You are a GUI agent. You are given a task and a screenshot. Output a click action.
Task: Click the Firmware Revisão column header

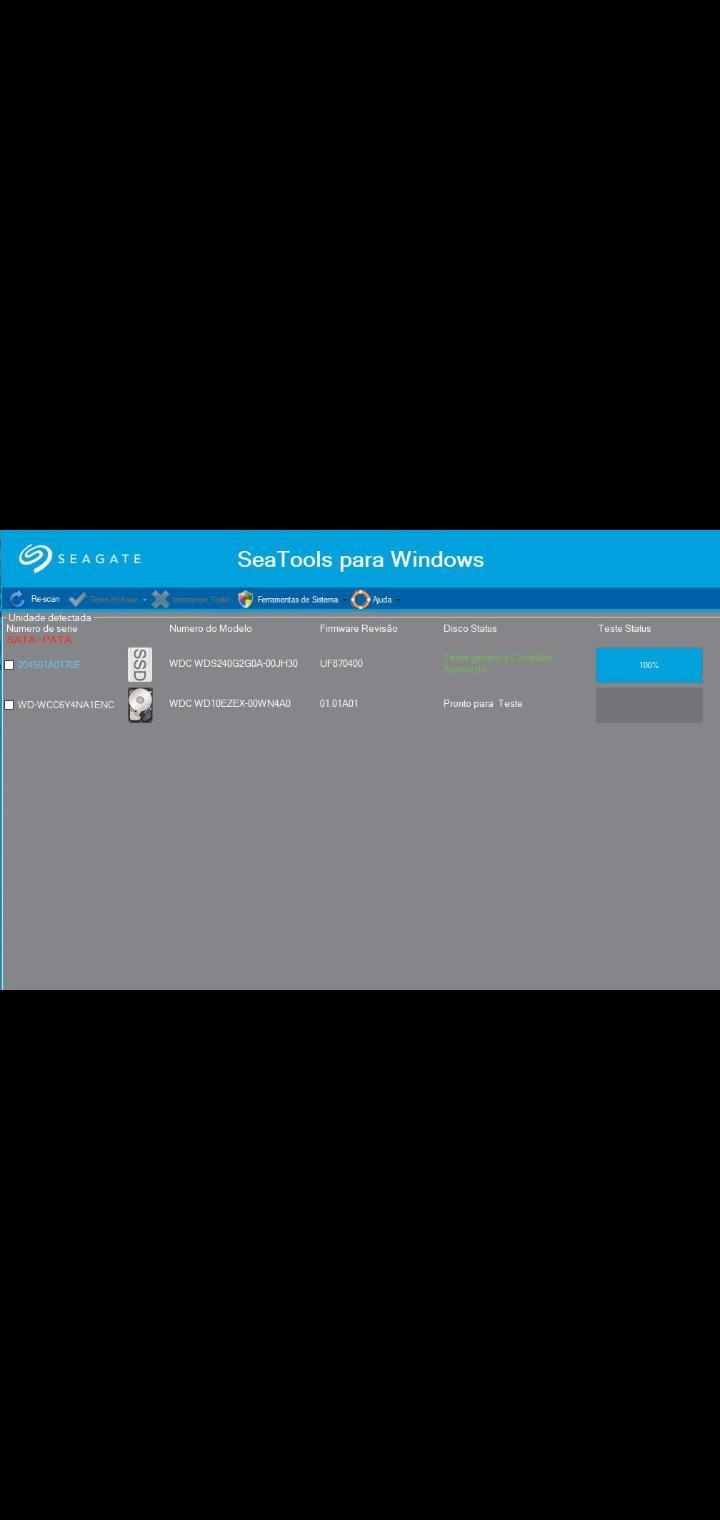pos(358,628)
